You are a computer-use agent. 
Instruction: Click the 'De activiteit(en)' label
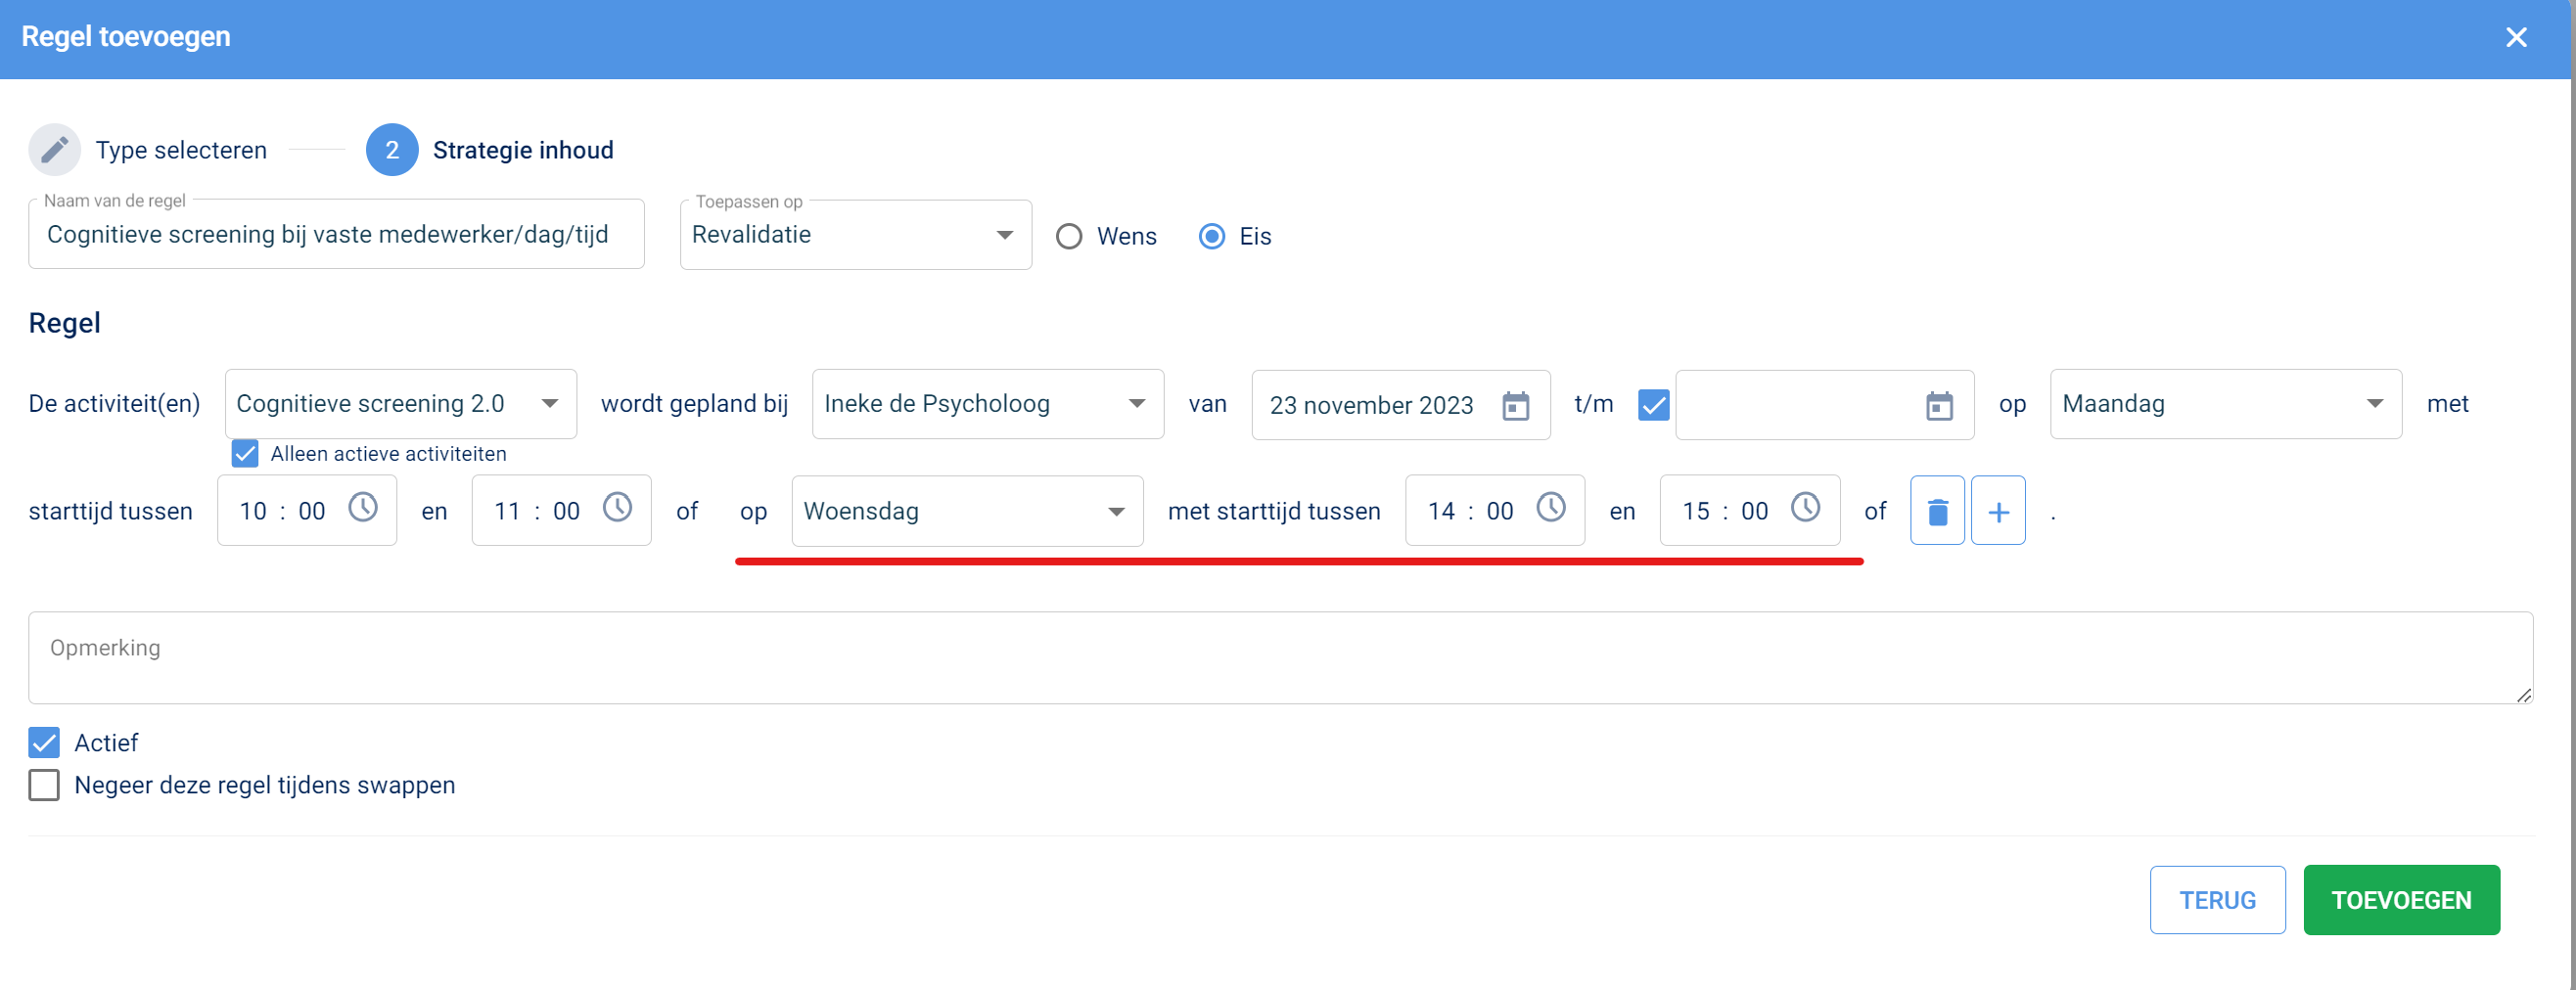coord(114,404)
